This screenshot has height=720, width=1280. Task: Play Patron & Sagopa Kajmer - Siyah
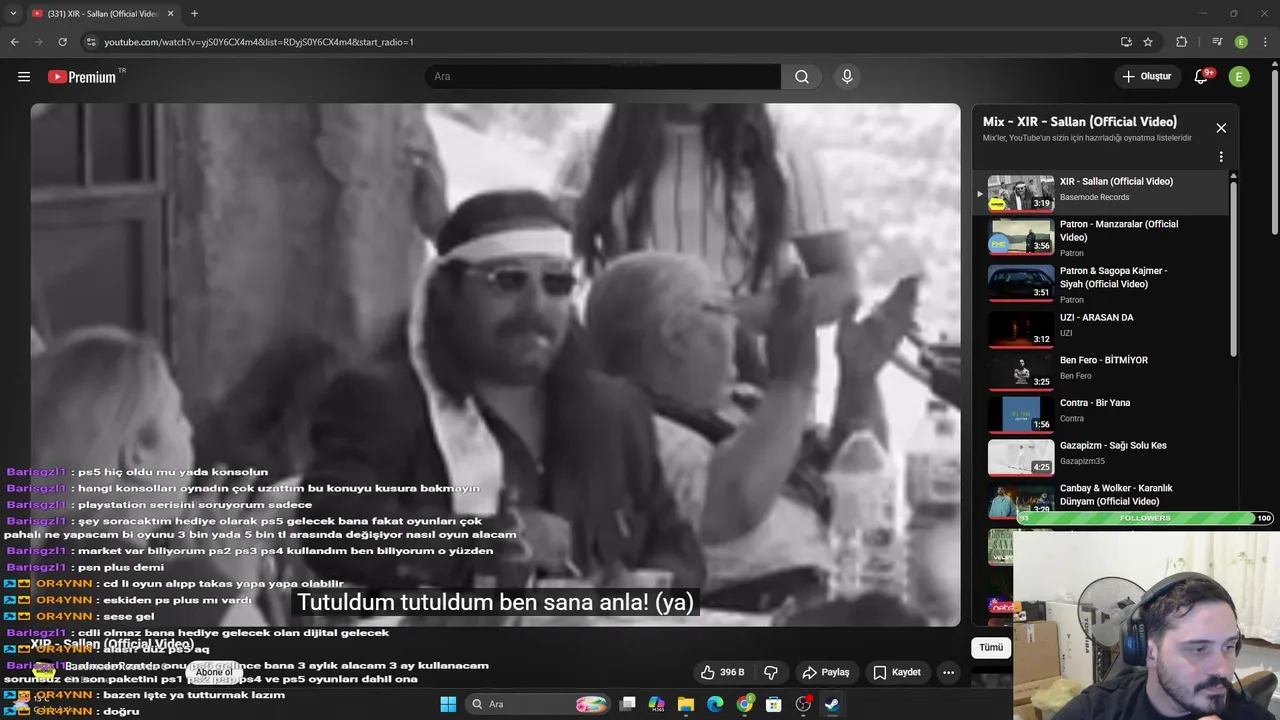click(x=1100, y=284)
